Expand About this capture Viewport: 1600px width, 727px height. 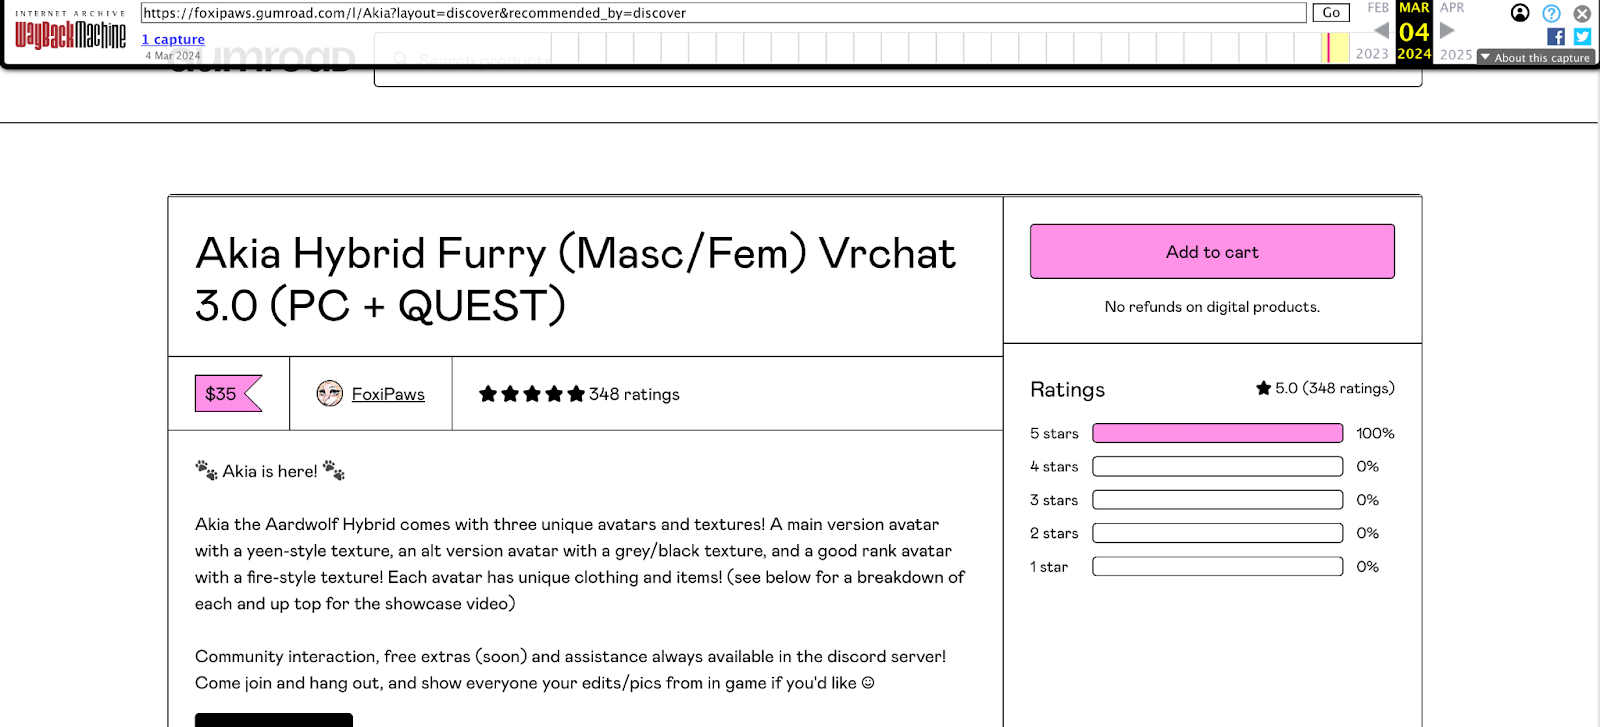[1536, 57]
